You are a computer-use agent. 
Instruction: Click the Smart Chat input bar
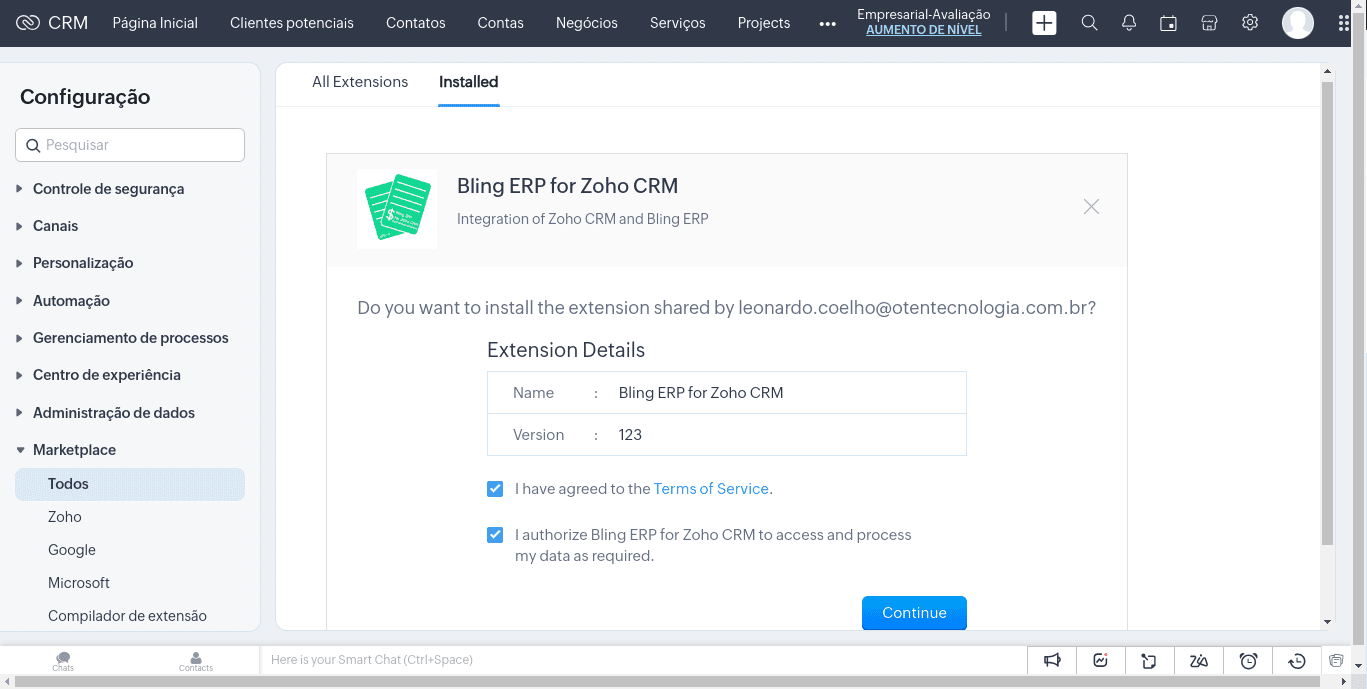[644, 660]
